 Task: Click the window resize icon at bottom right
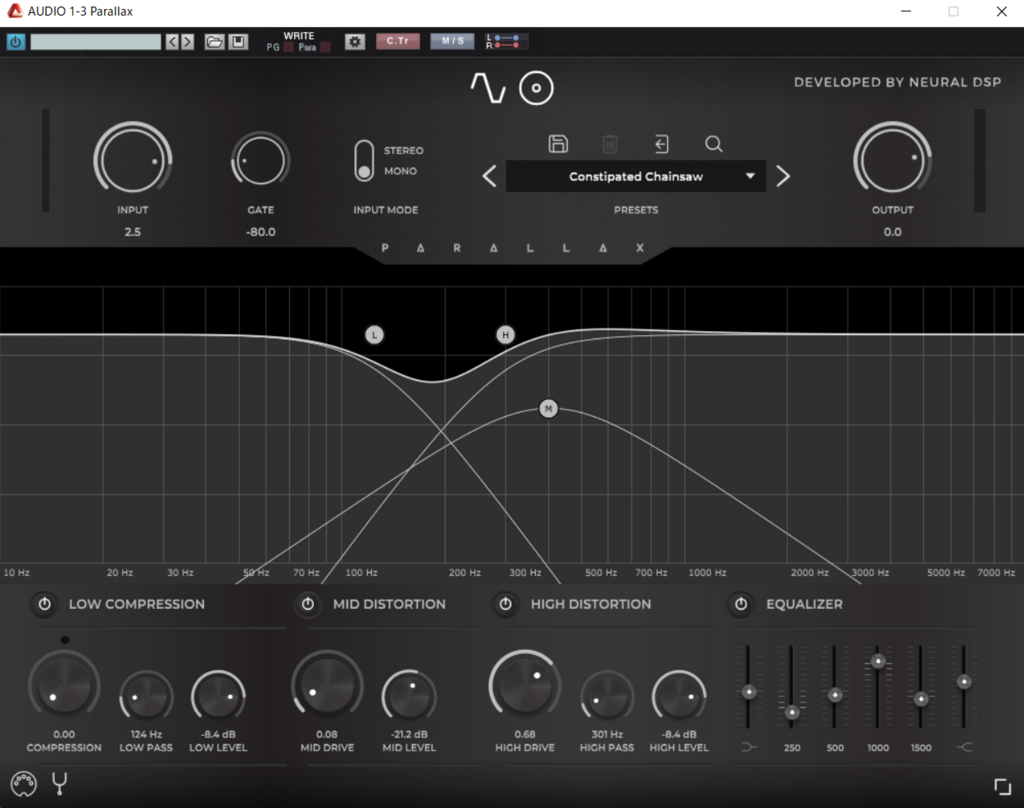pyautogui.click(x=1002, y=786)
